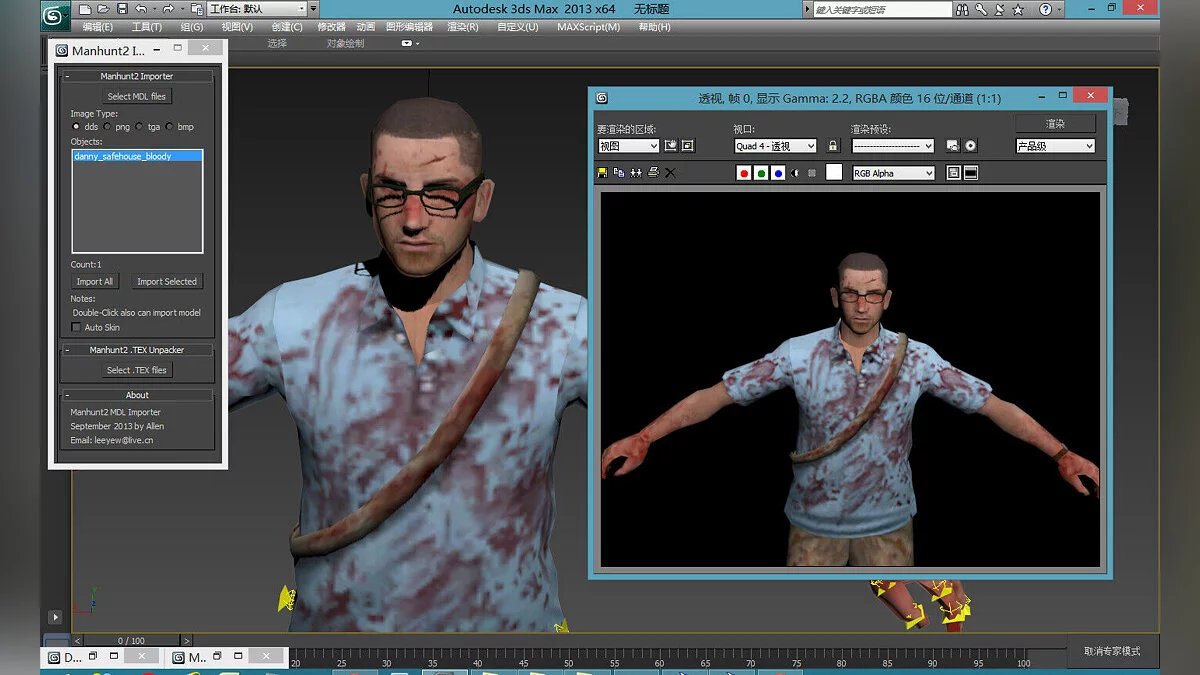This screenshot has width=1200, height=675.
Task: Collapse the Manhunt2 Importer rollout
Action: click(x=137, y=76)
